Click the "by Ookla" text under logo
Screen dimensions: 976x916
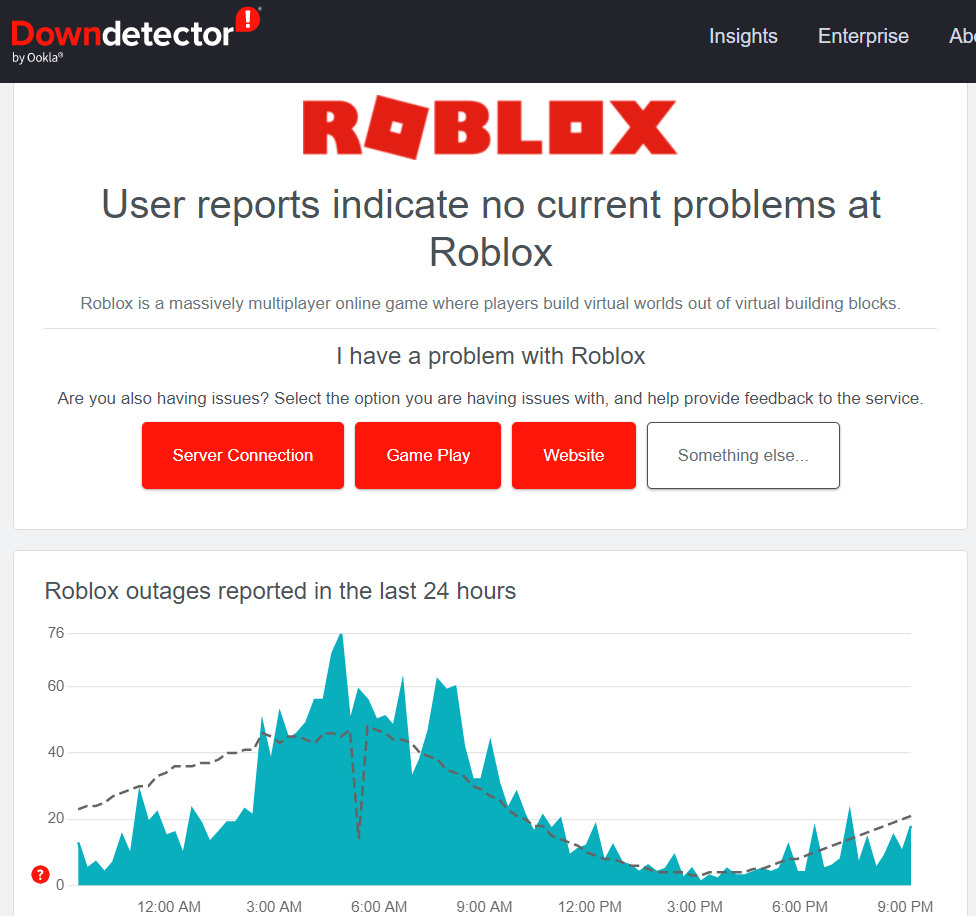pos(38,58)
